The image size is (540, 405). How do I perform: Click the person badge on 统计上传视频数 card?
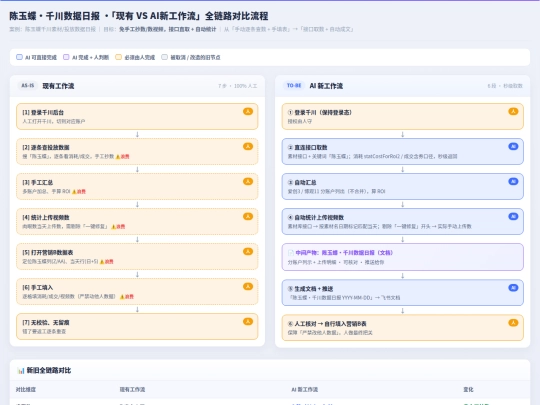[x=248, y=217]
